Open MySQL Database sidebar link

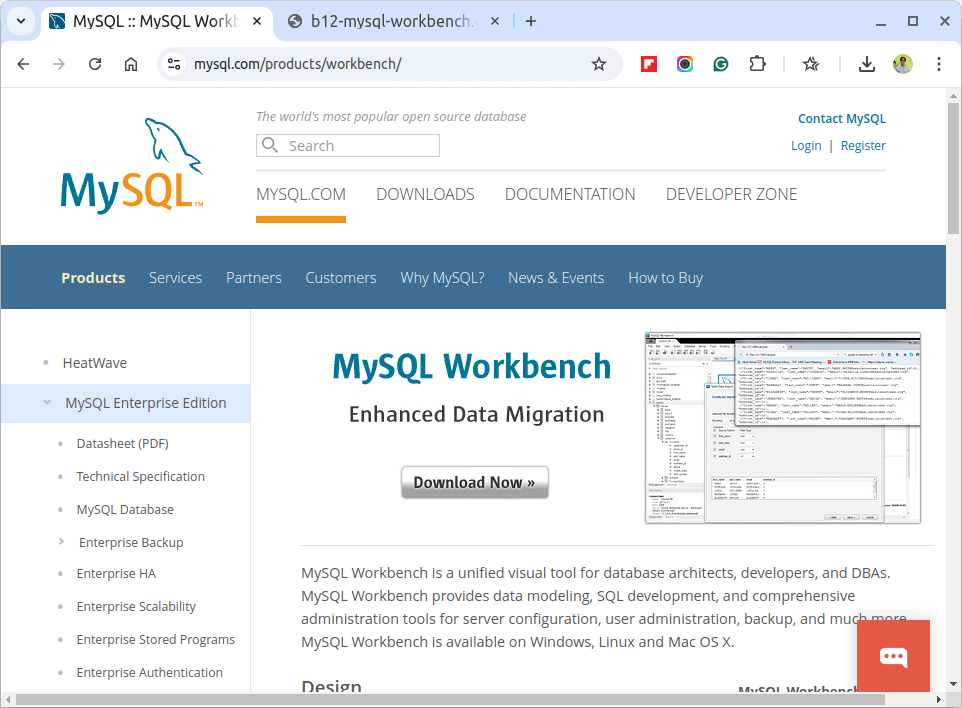125,510
